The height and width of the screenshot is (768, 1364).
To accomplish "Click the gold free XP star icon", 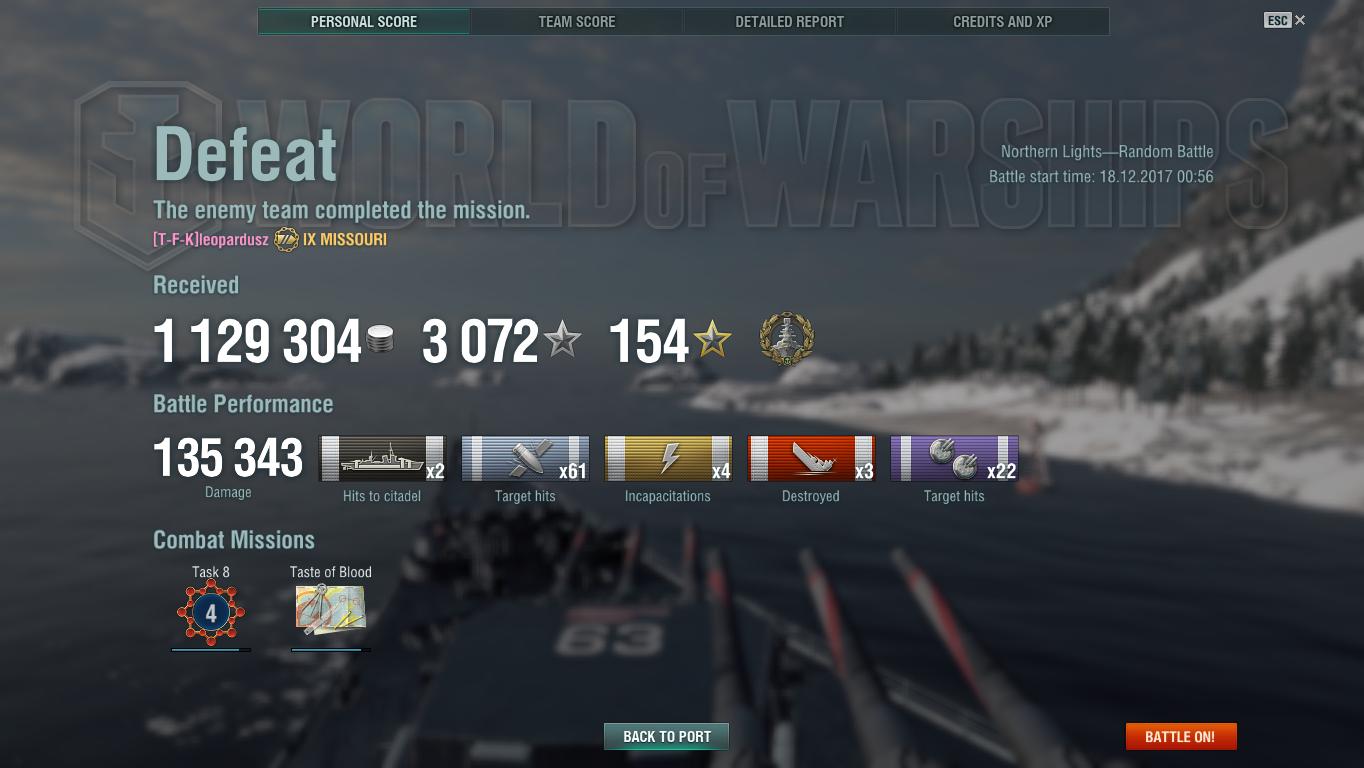I will click(x=712, y=340).
